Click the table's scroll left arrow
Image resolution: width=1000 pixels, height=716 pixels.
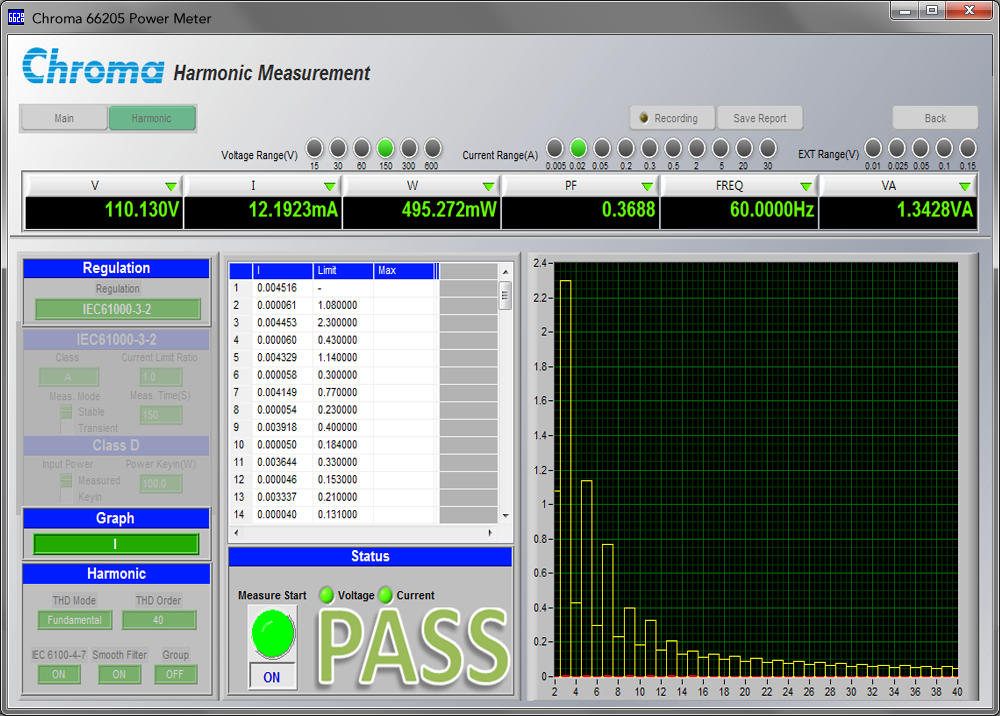pos(237,532)
